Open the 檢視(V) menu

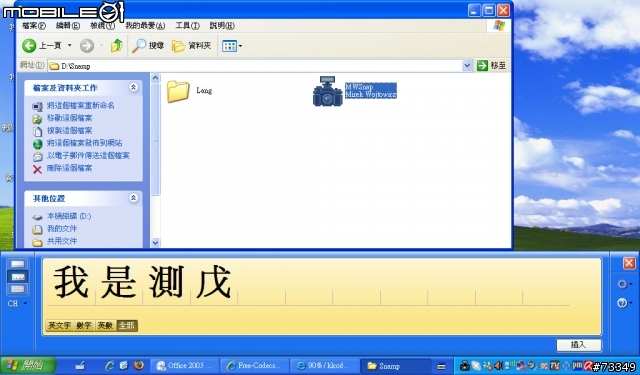coord(102,26)
